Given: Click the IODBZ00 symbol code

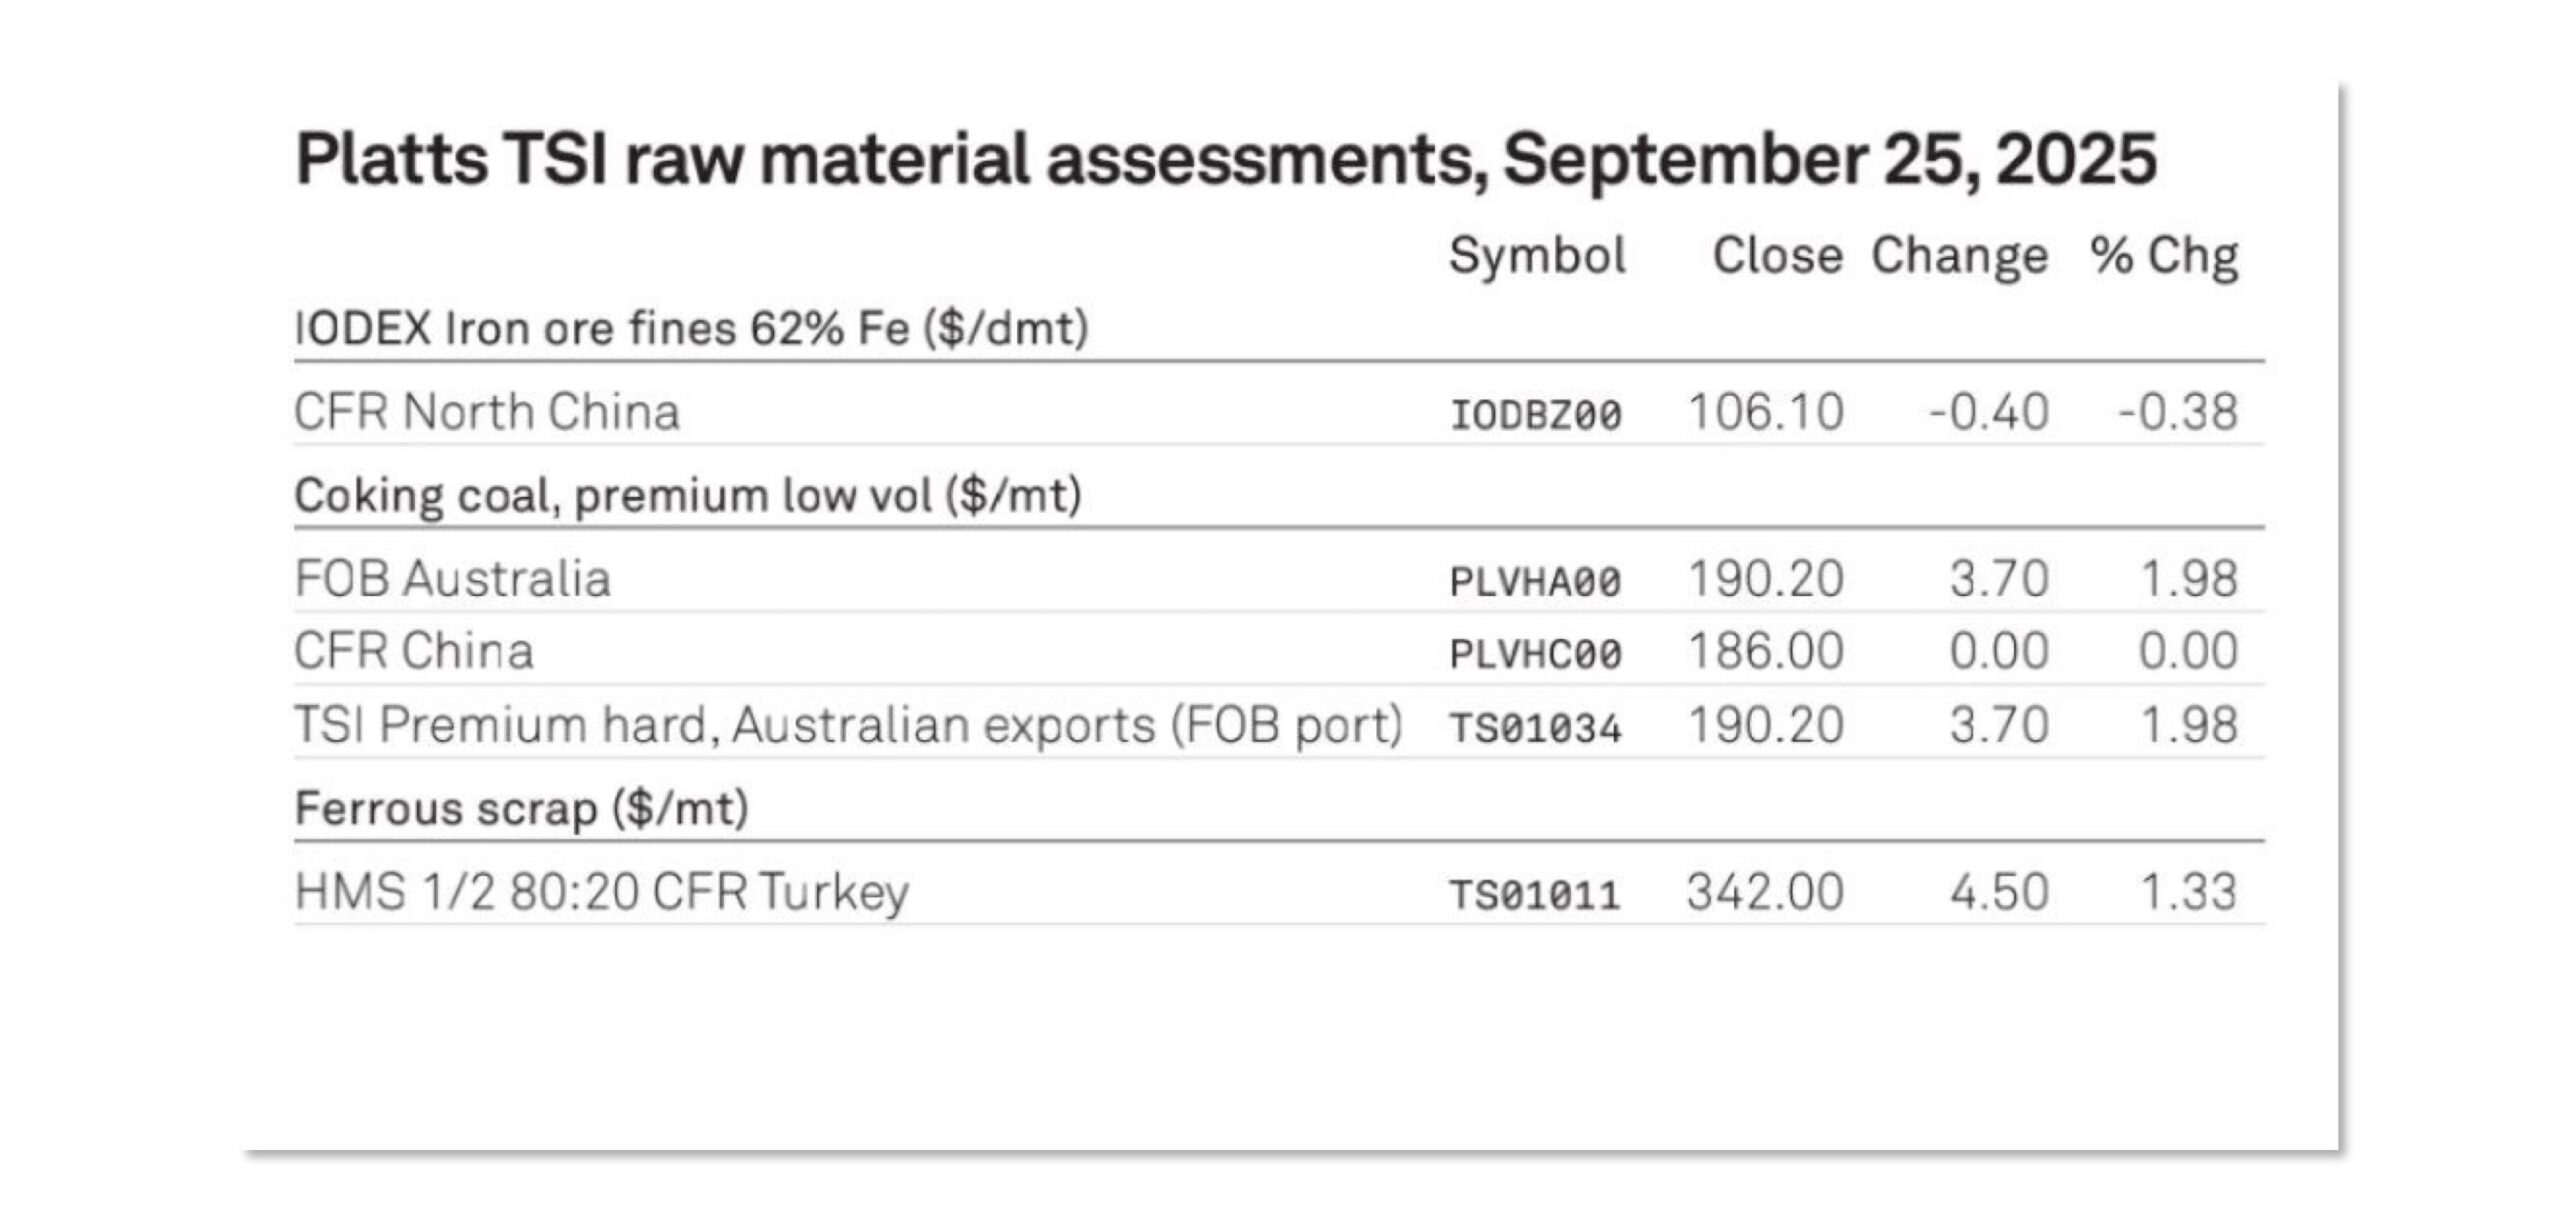Looking at the screenshot, I should click(x=1536, y=414).
